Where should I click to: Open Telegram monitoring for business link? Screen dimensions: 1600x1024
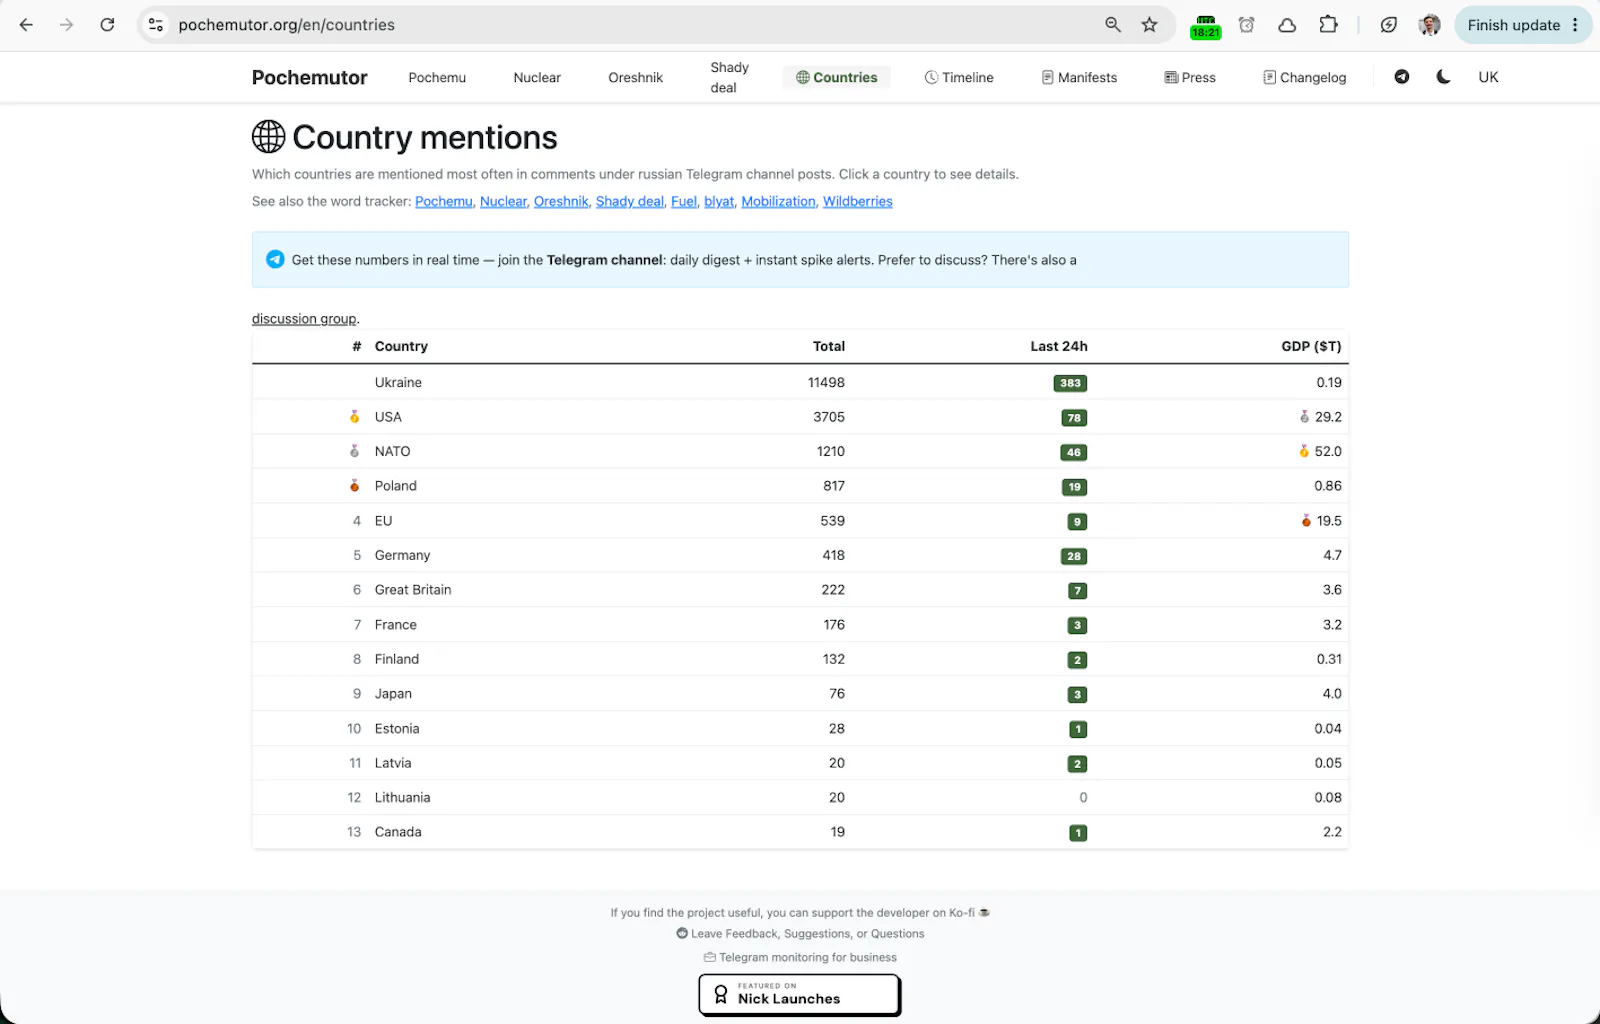point(800,957)
